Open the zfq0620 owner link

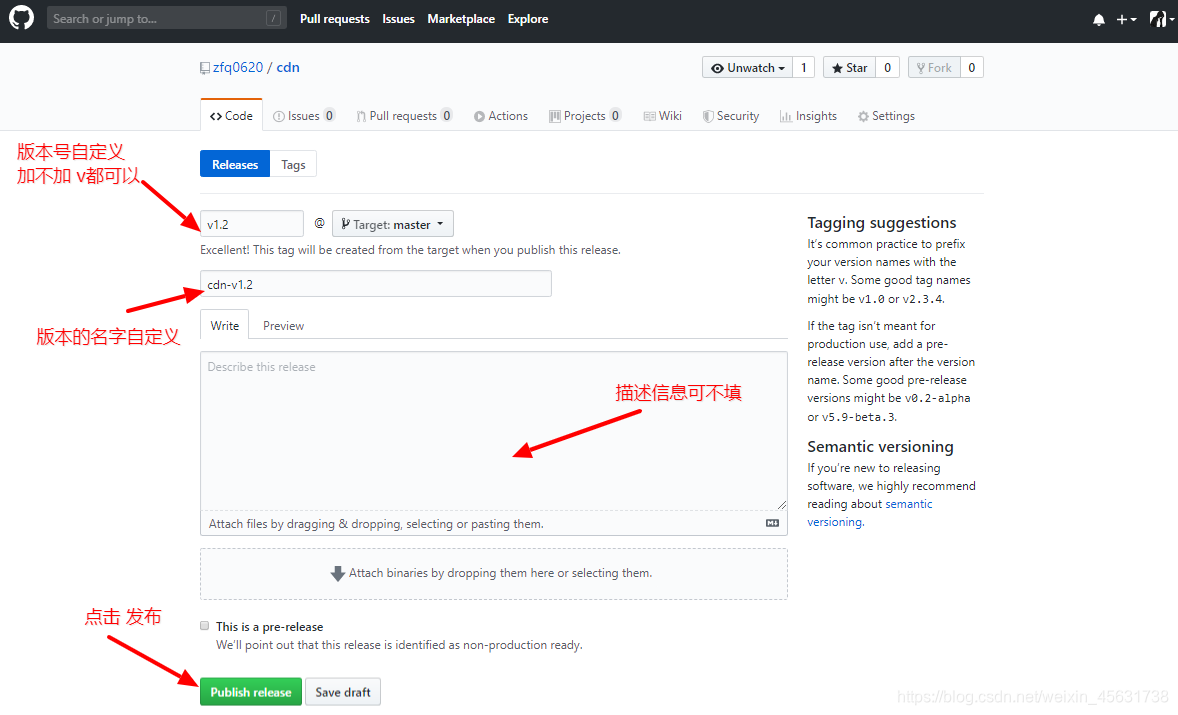point(237,68)
